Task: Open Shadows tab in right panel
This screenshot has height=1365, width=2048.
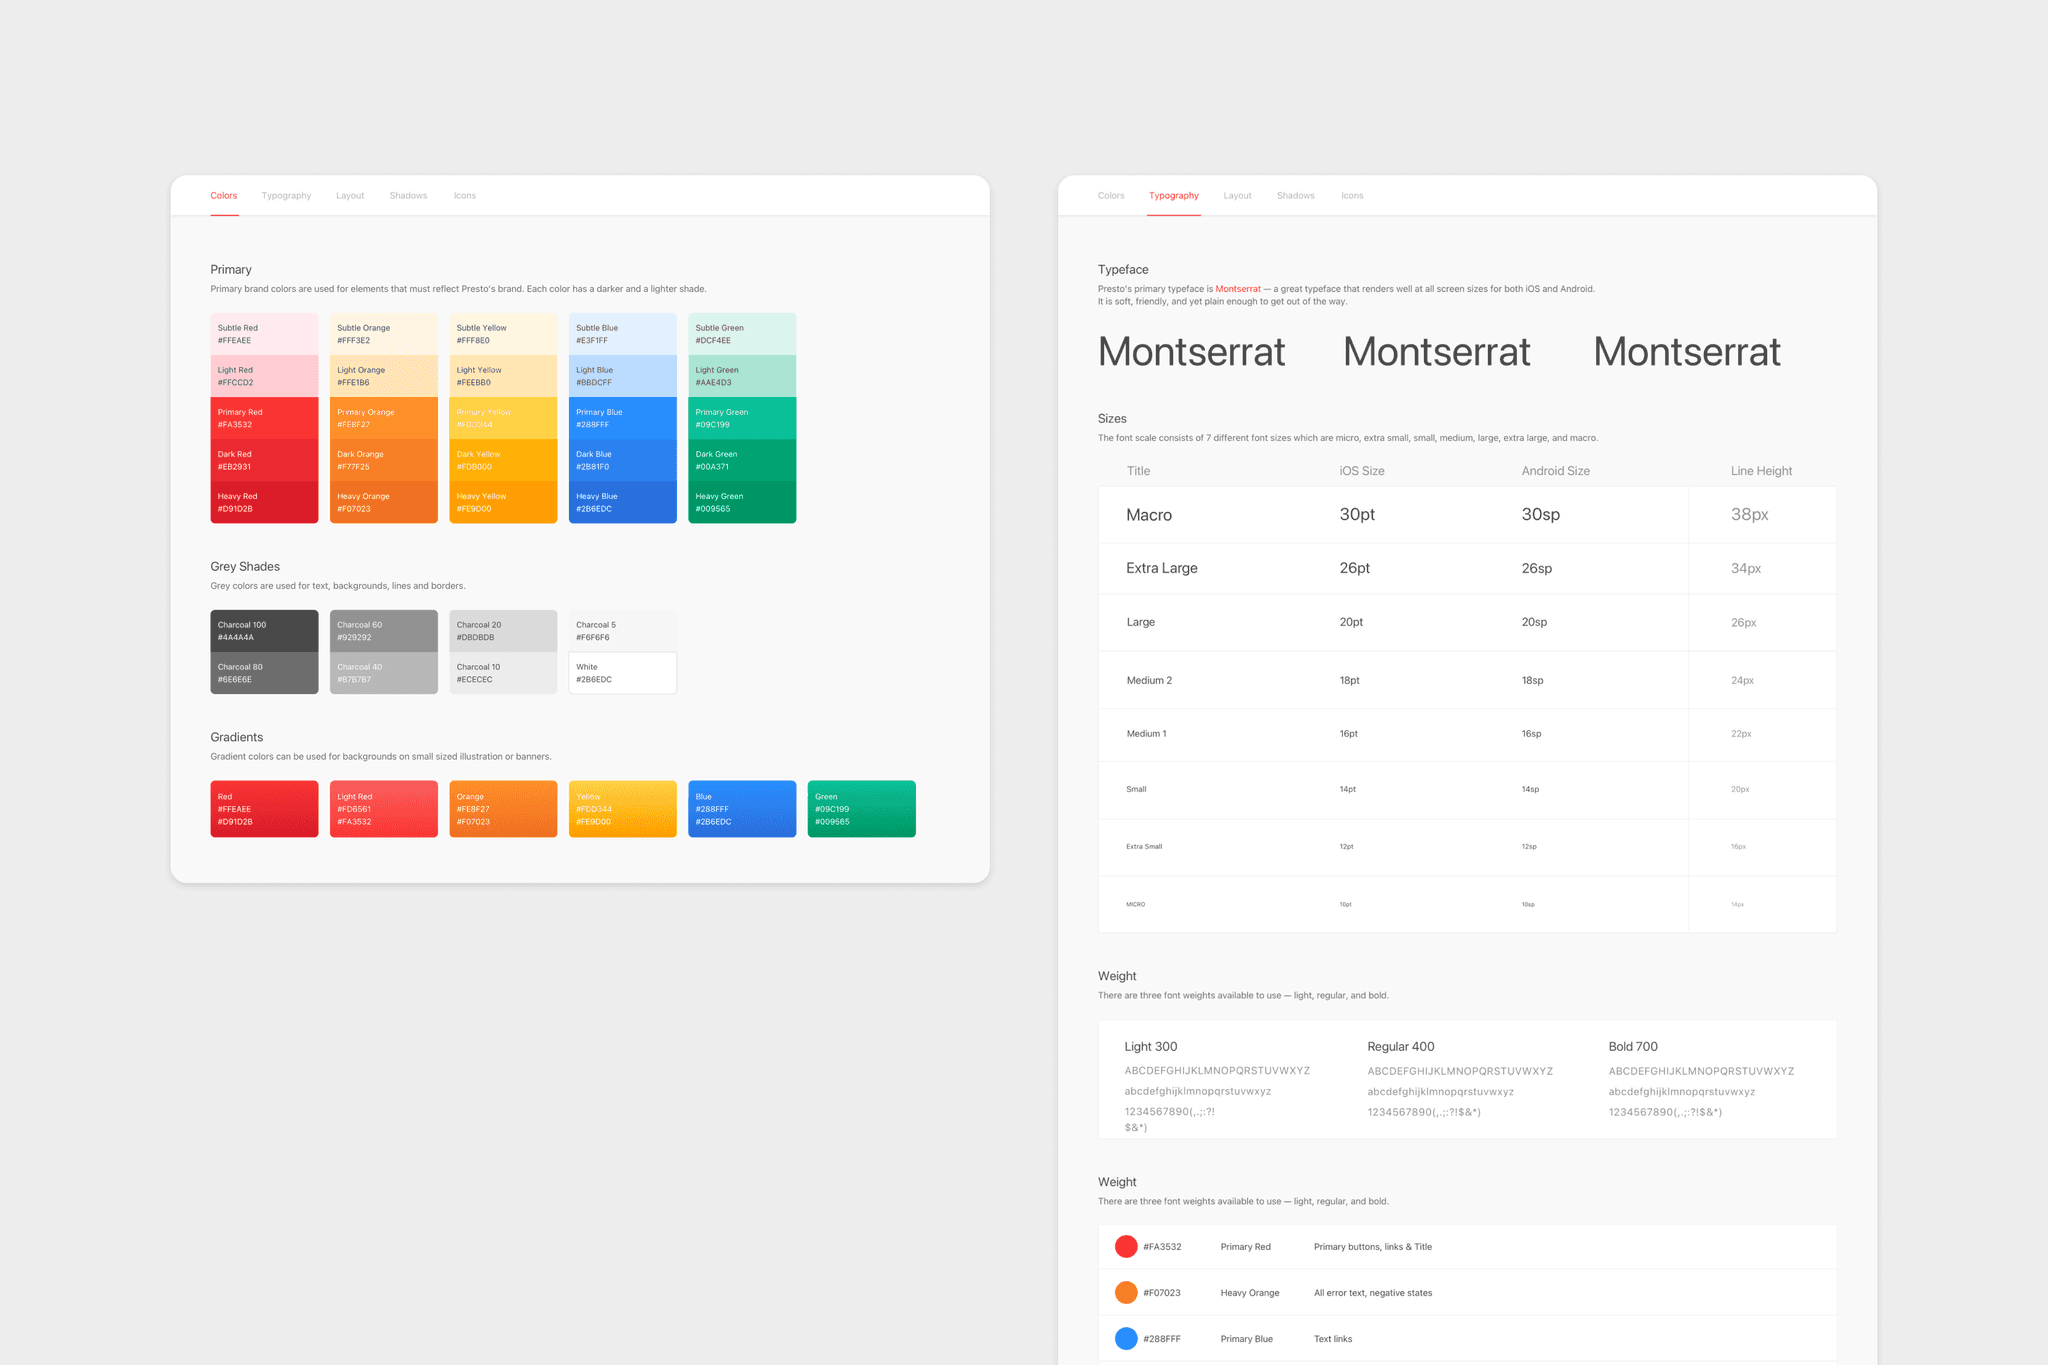Action: [x=1295, y=196]
